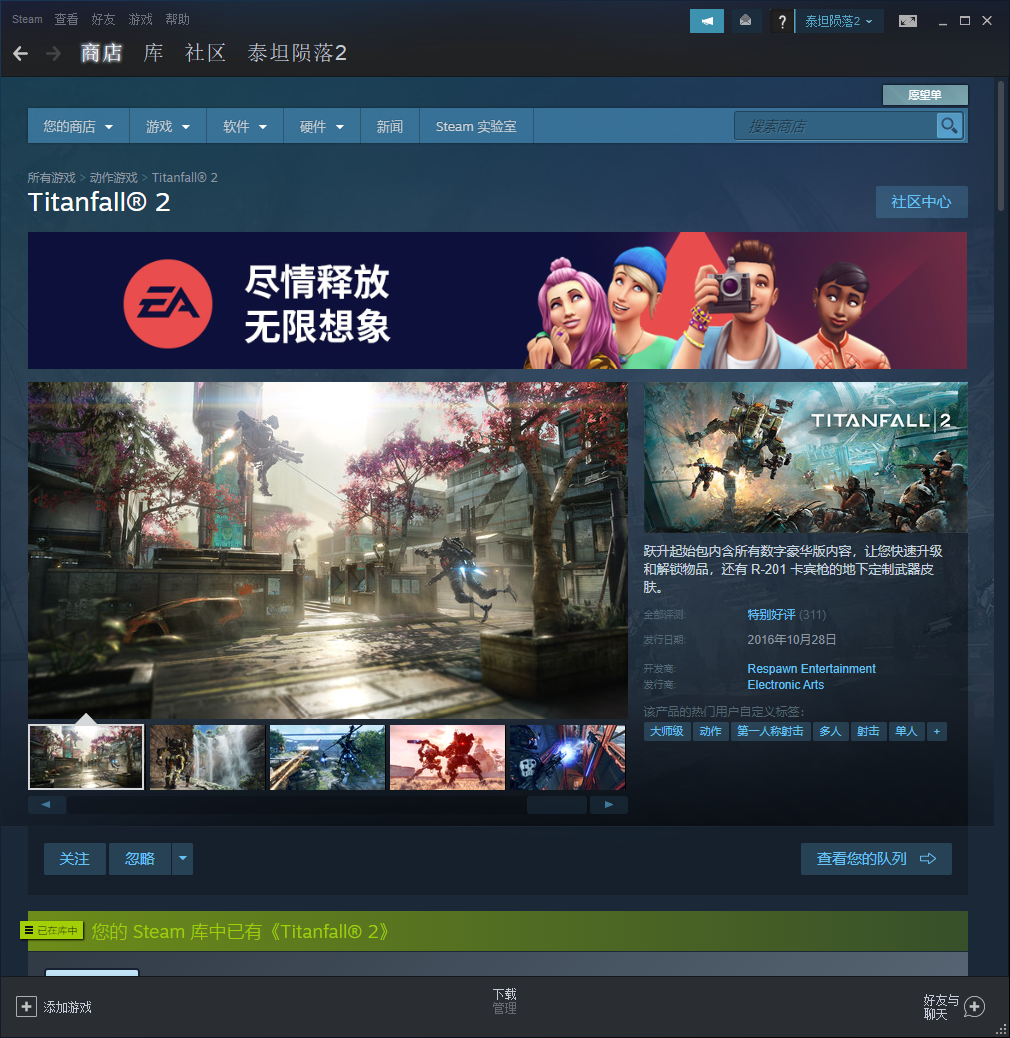The width and height of the screenshot is (1010, 1038).
Task: Go back with the left arrow
Action: (x=21, y=53)
